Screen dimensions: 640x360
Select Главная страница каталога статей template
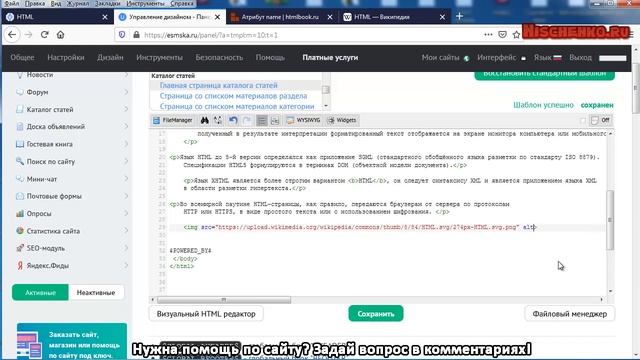pos(218,85)
